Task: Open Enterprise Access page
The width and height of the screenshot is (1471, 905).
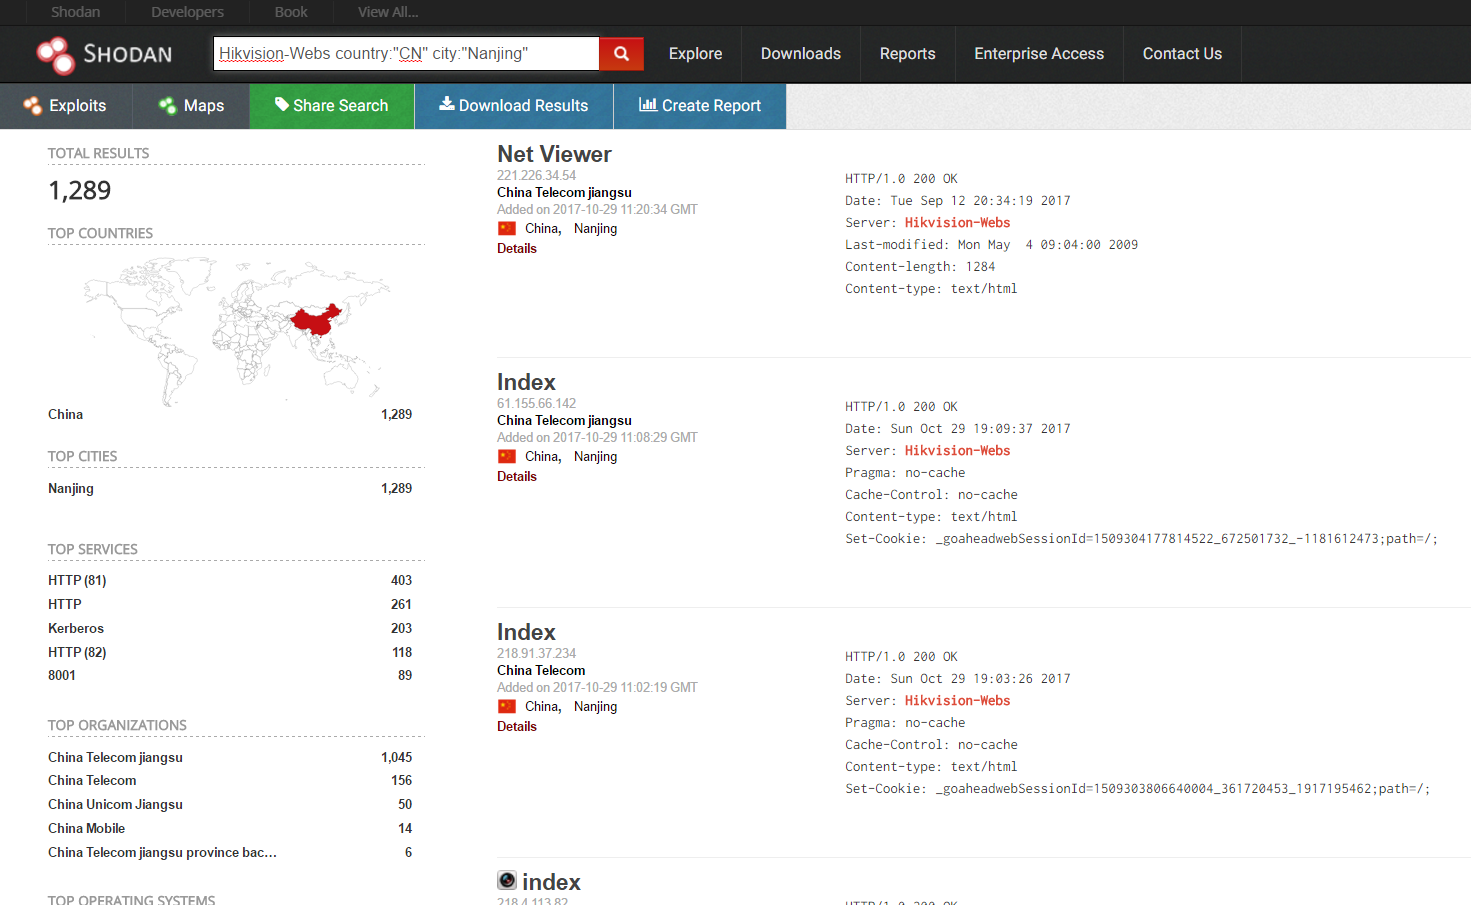Action: coord(1039,54)
